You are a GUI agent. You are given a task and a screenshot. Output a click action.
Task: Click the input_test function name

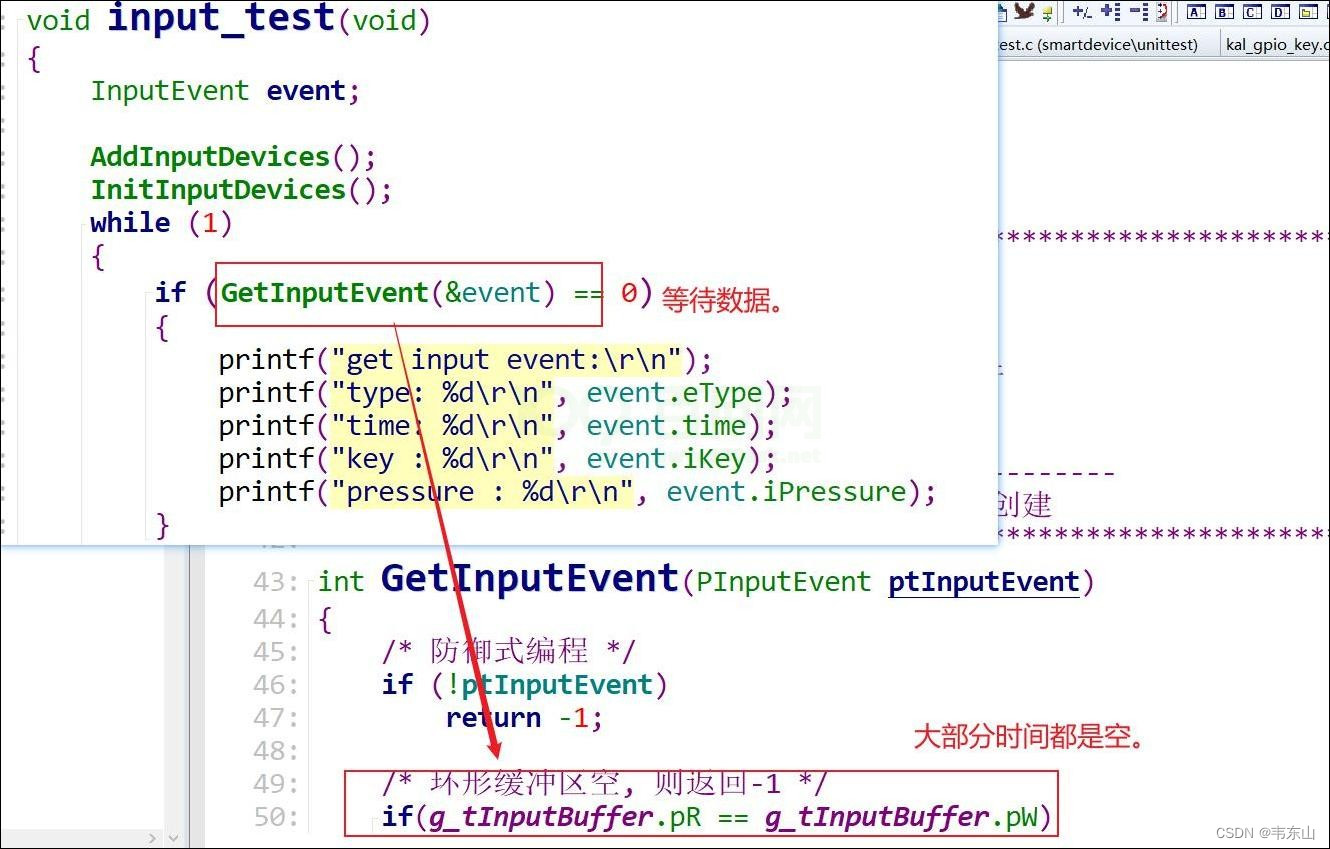pyautogui.click(x=221, y=18)
